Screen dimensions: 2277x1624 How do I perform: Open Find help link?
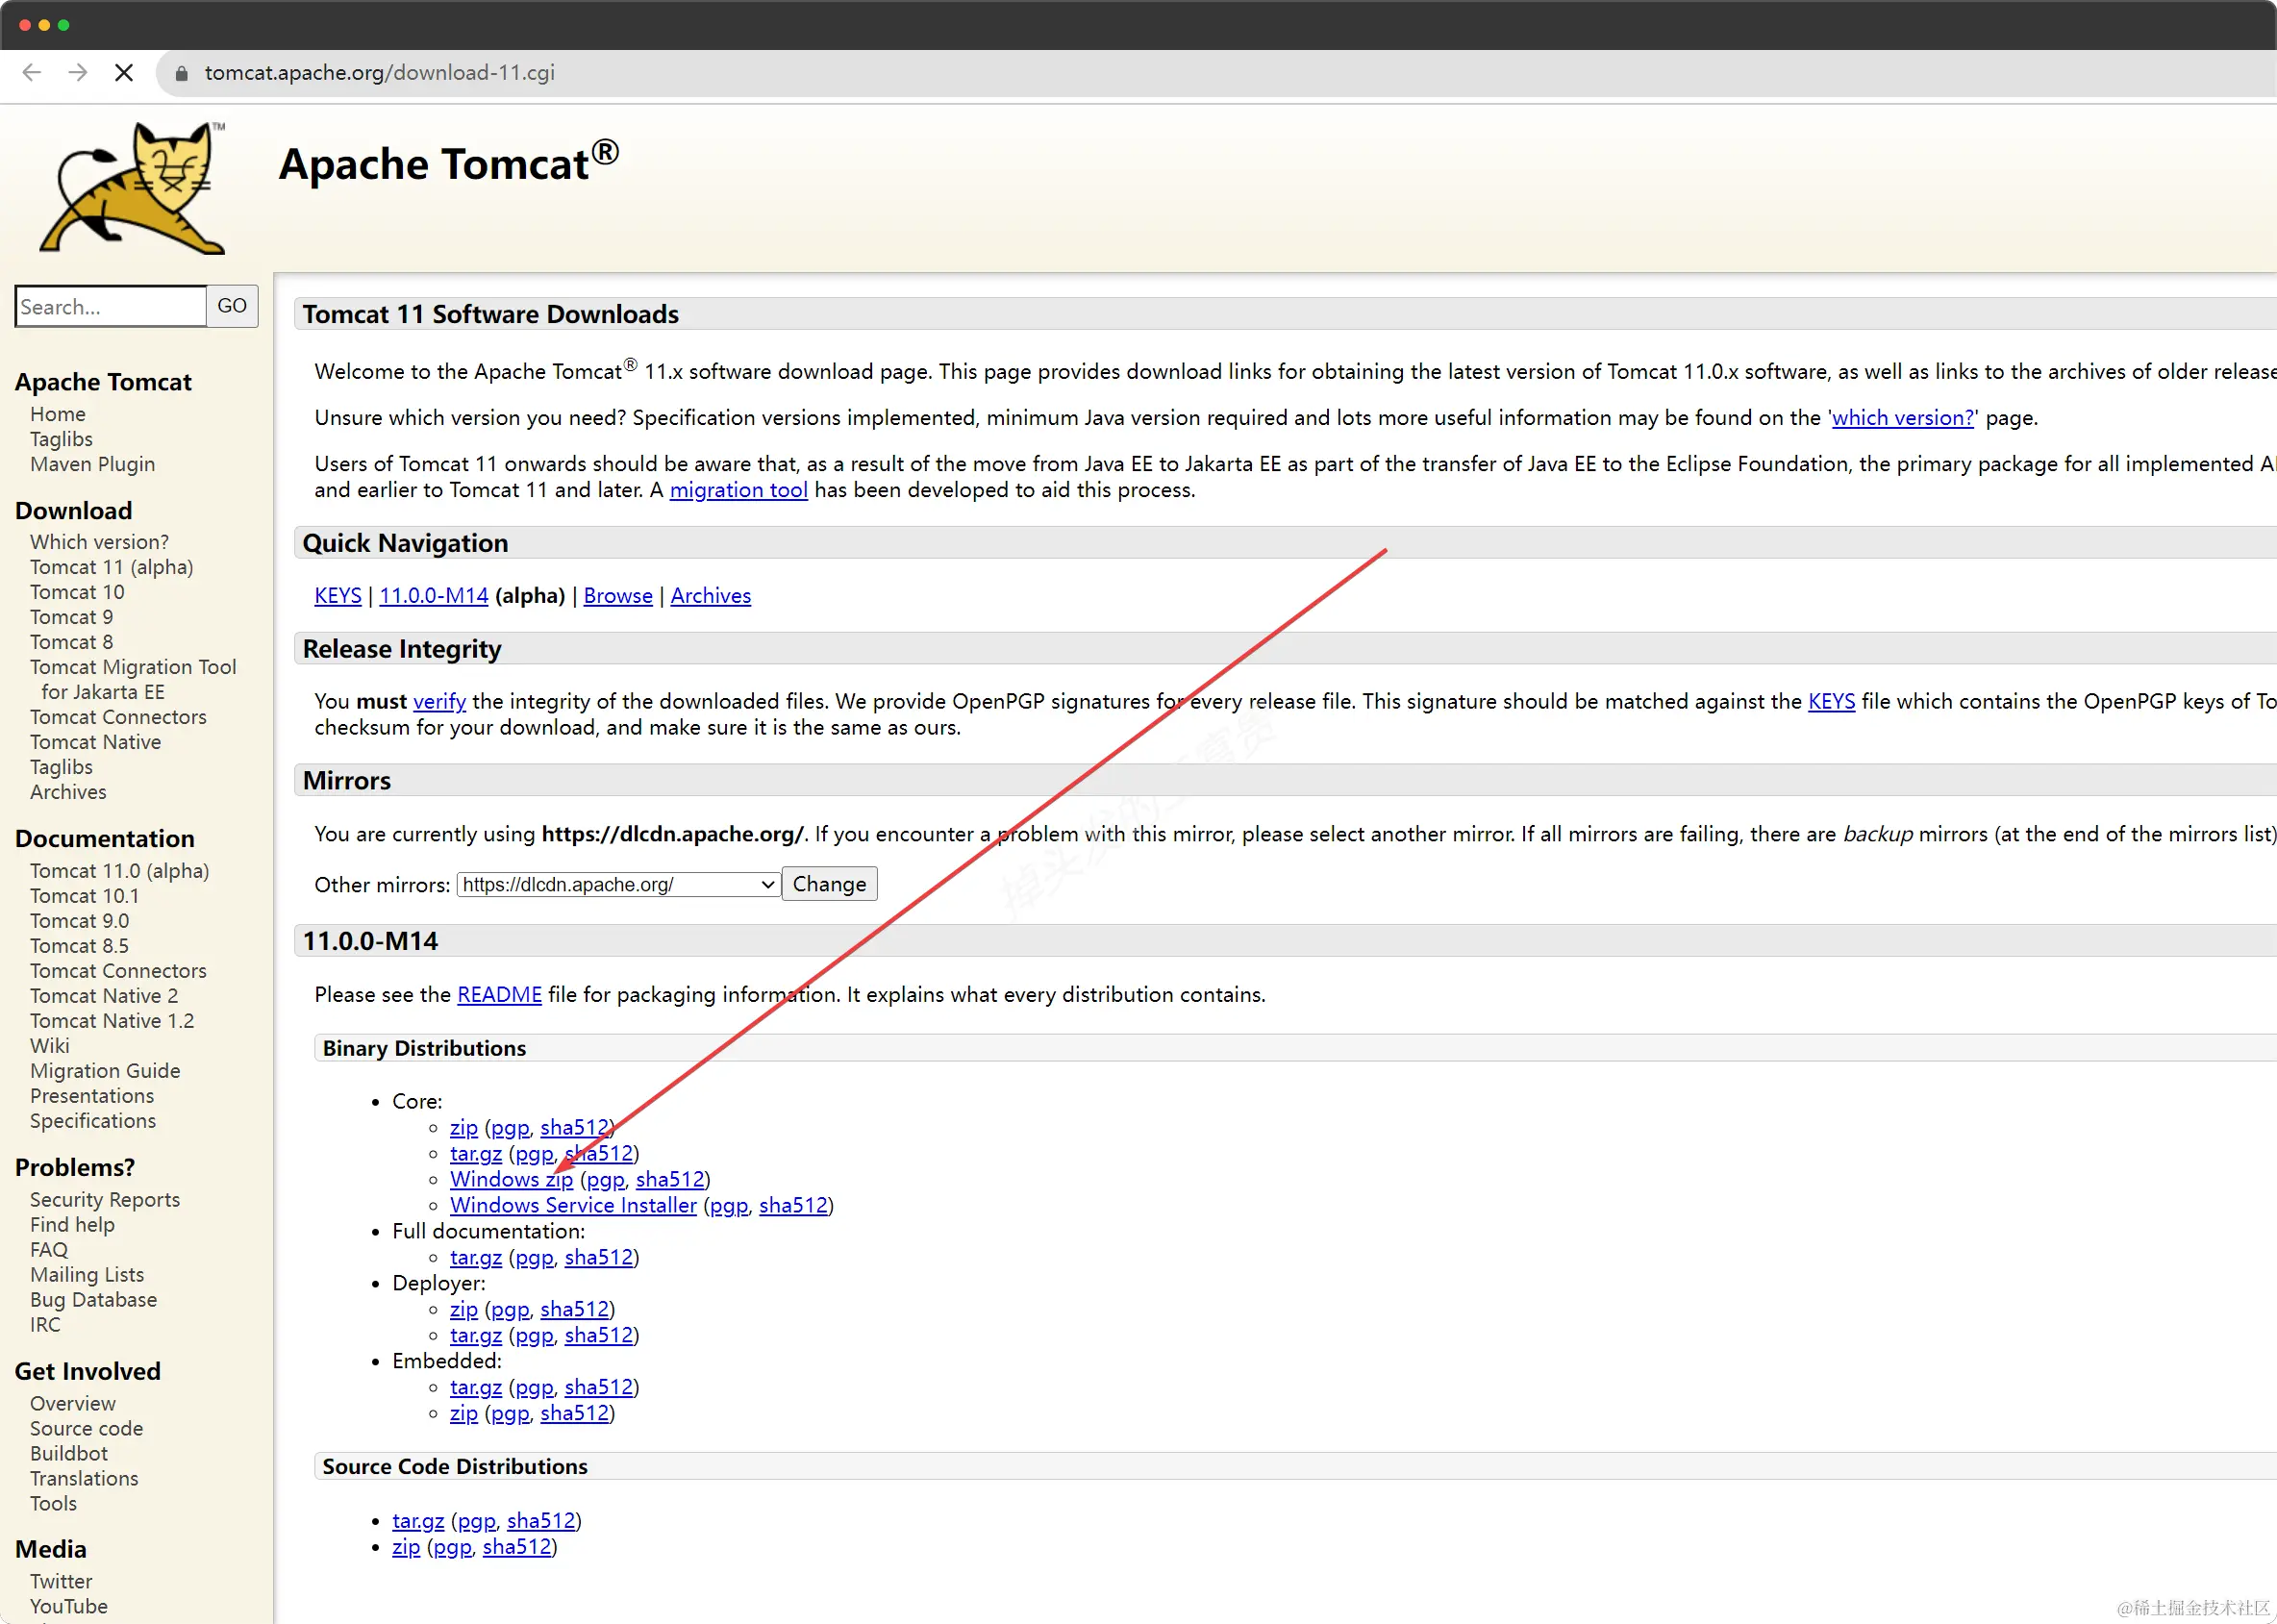click(72, 1225)
